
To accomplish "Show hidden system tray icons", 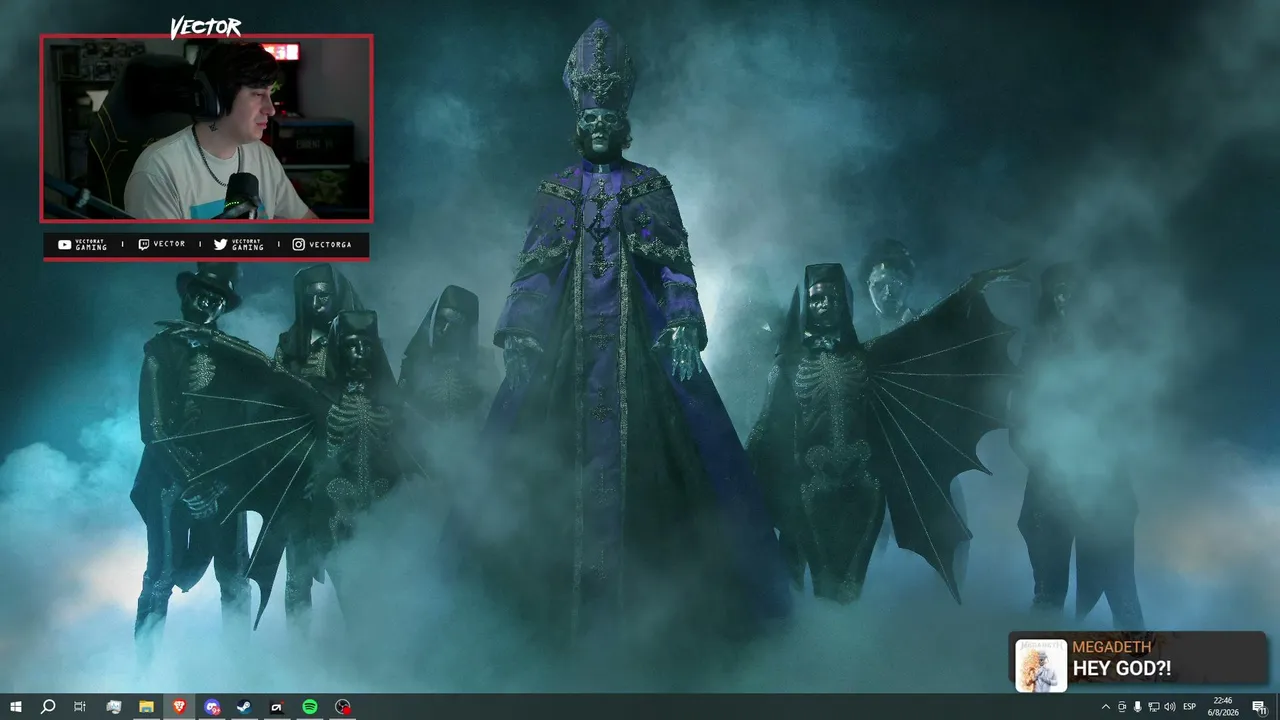I will pos(1105,707).
